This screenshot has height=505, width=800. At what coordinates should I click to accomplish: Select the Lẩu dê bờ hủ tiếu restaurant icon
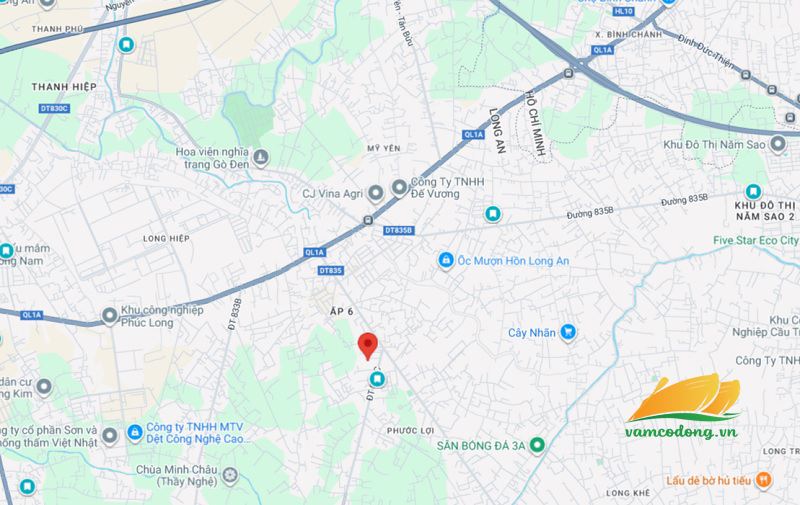click(763, 479)
